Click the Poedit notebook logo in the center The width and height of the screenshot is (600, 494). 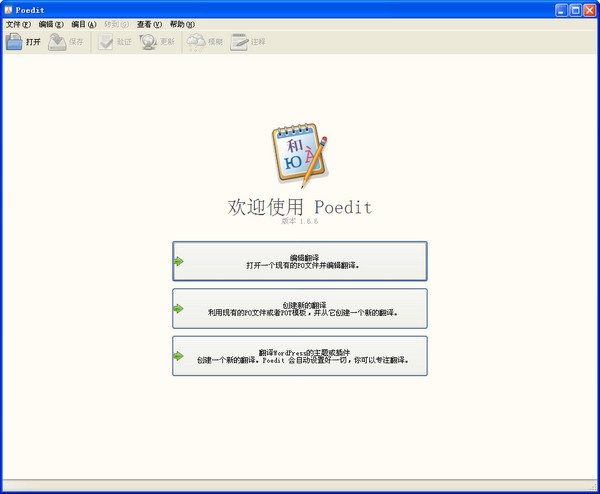click(x=300, y=156)
